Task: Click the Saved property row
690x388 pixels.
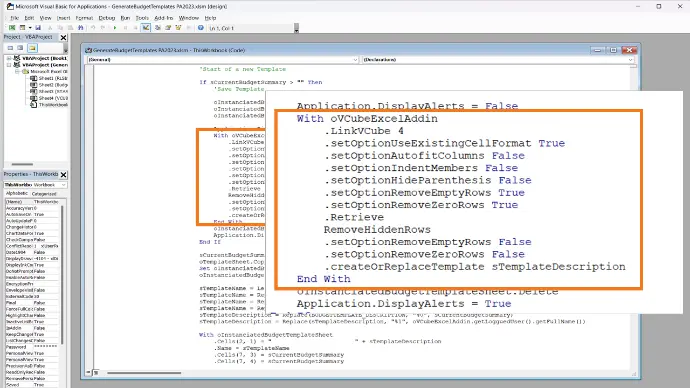Action: [x=32, y=385]
